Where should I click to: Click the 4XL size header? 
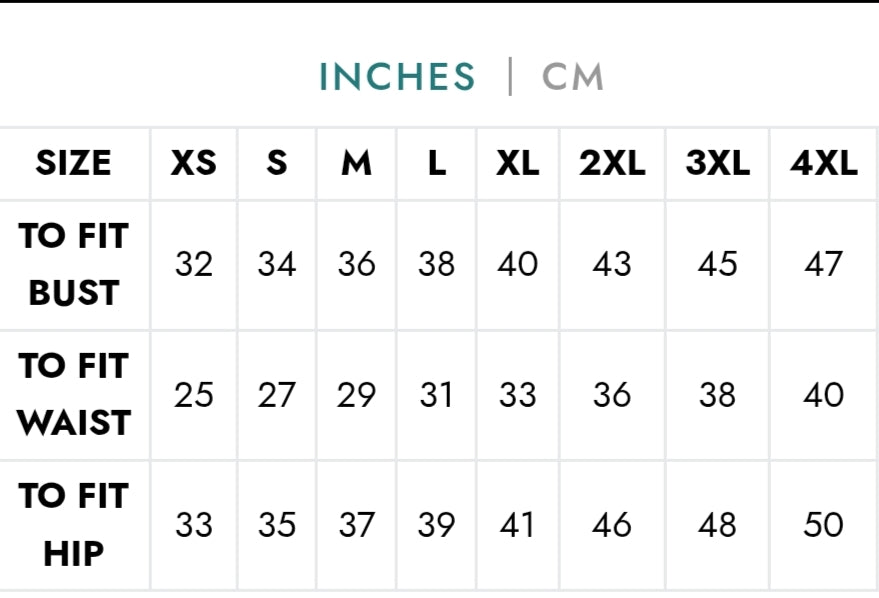click(x=823, y=163)
